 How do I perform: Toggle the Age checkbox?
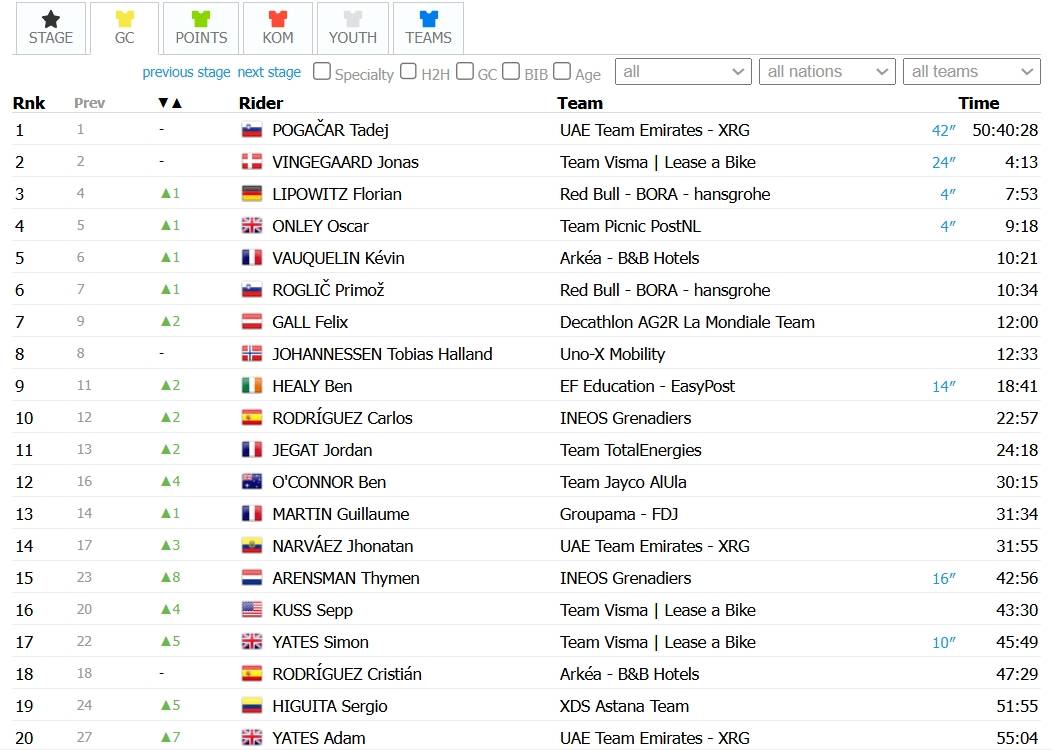562,71
